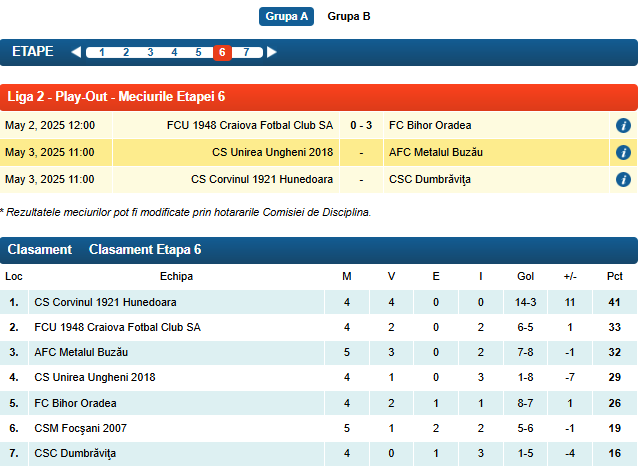
Task: Select stage 5 in Etape
Action: pyautogui.click(x=198, y=53)
